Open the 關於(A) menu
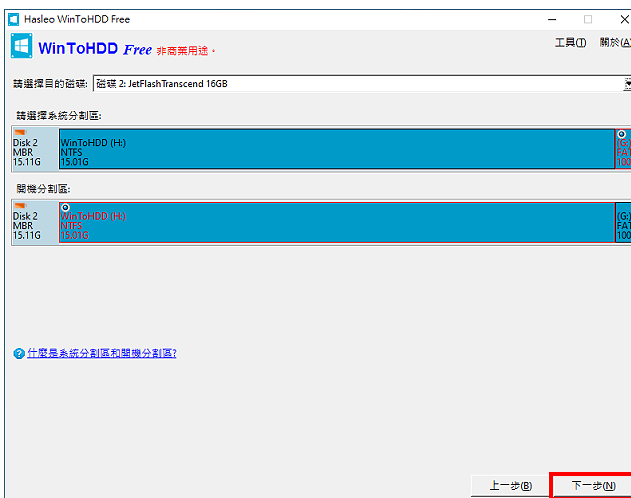Viewport: 631px width, 498px height. coord(615,42)
